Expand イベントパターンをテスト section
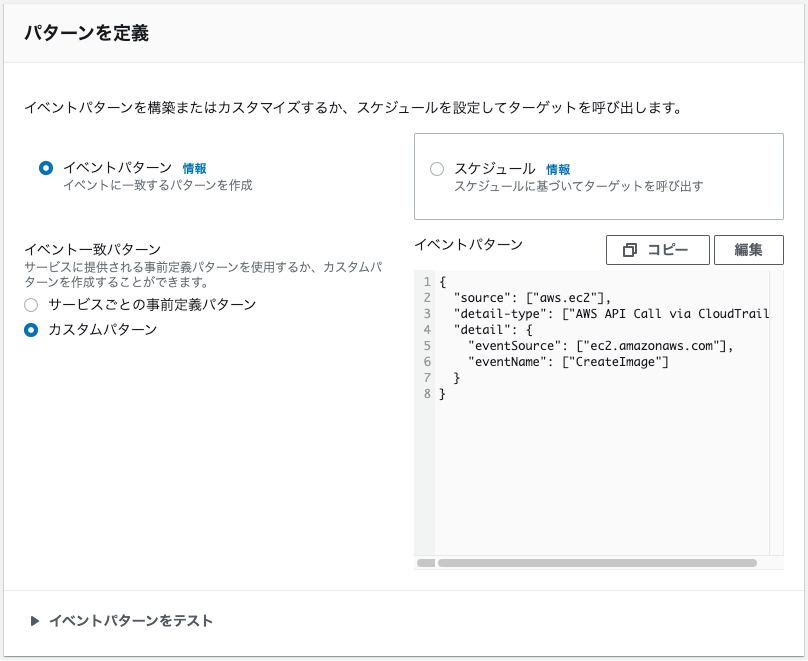 tap(121, 621)
